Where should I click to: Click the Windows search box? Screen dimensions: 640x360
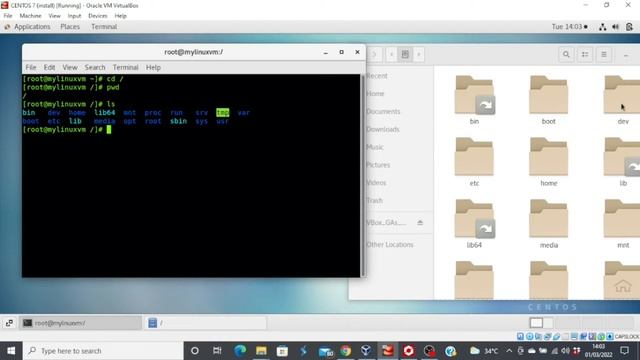point(103,351)
